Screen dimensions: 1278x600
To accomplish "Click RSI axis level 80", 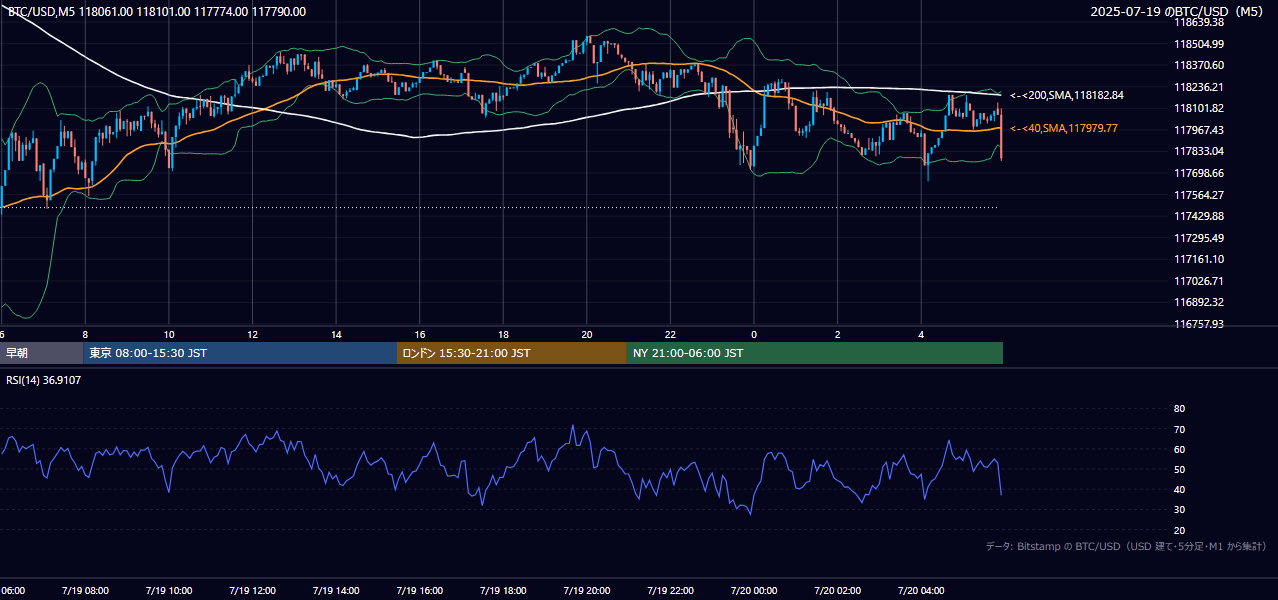I will coord(1179,409).
